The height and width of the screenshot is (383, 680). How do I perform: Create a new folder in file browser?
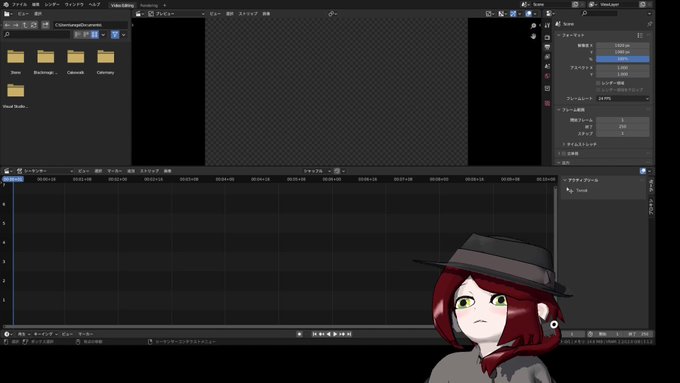click(45, 25)
